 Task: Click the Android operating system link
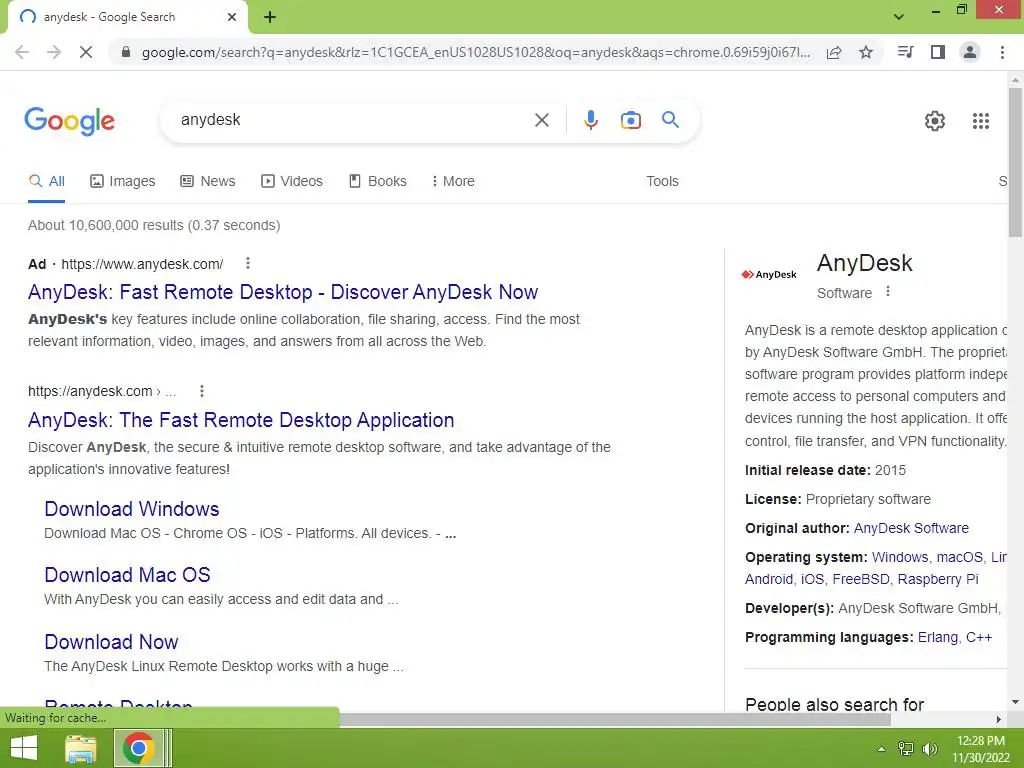[769, 579]
